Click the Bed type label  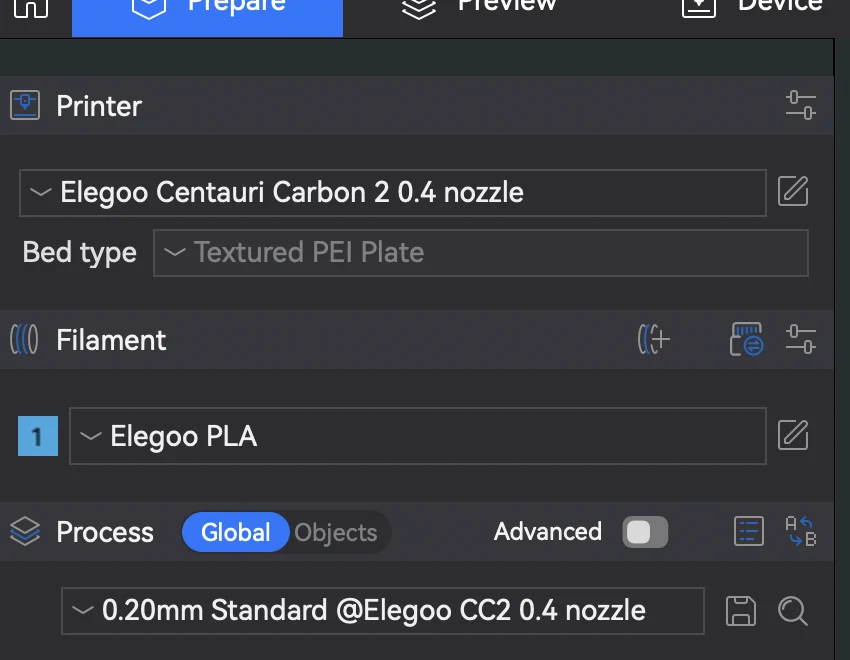(80, 253)
